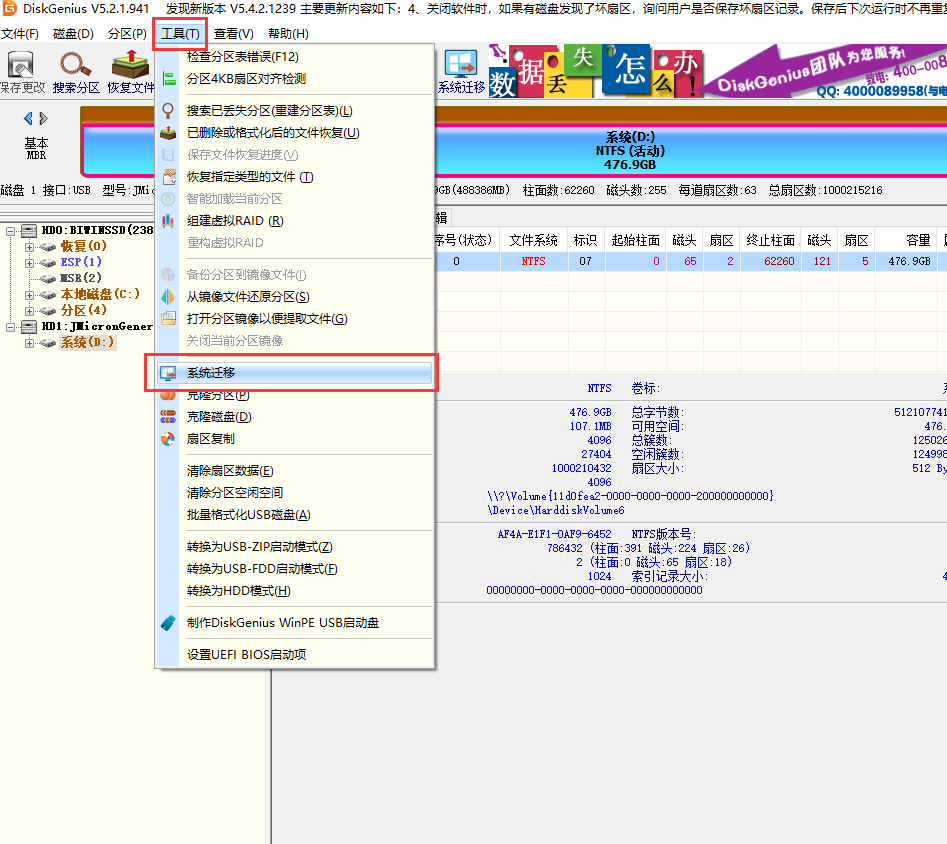Click the HD1 JMicron disk icon
Screen dimensions: 947x844
pos(28,327)
